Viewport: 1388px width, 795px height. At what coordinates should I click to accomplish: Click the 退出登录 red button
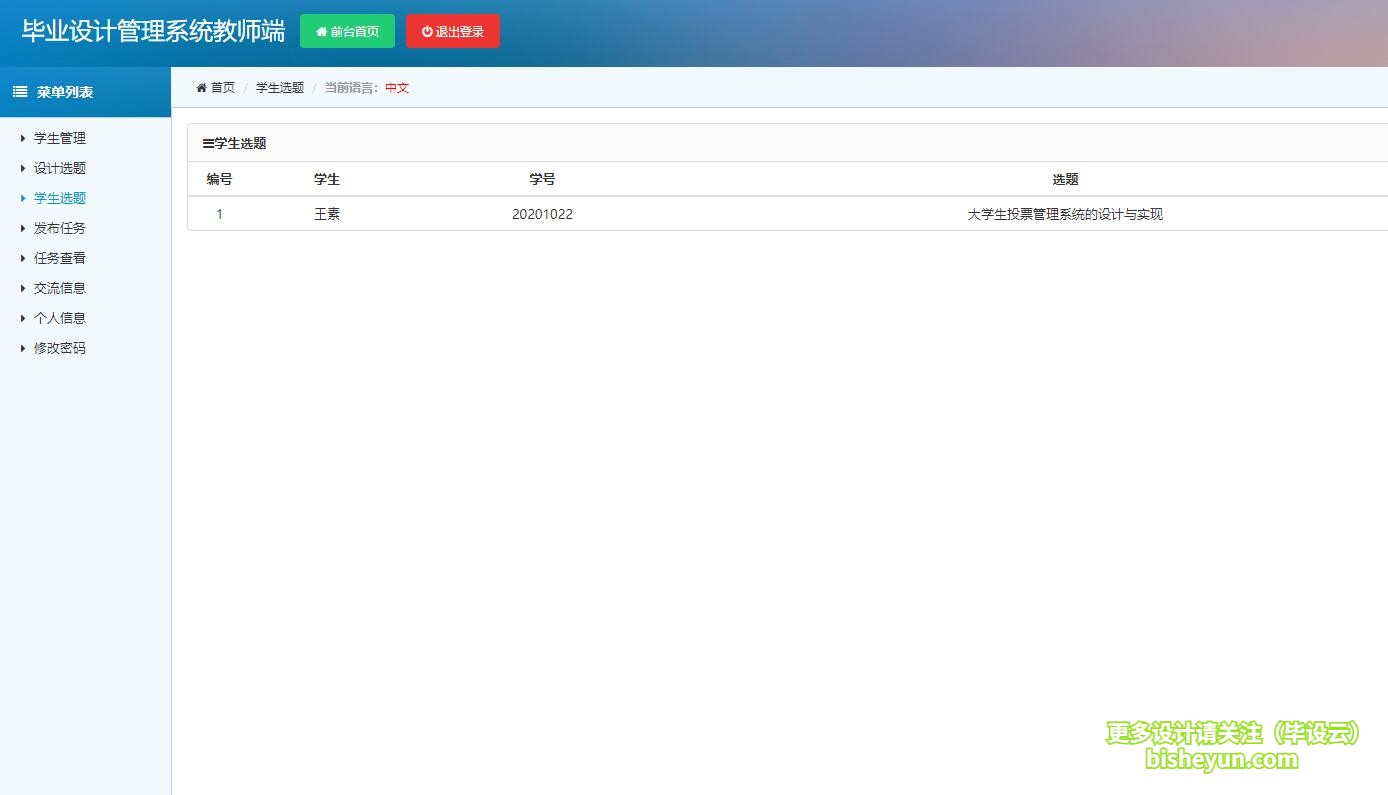click(453, 31)
